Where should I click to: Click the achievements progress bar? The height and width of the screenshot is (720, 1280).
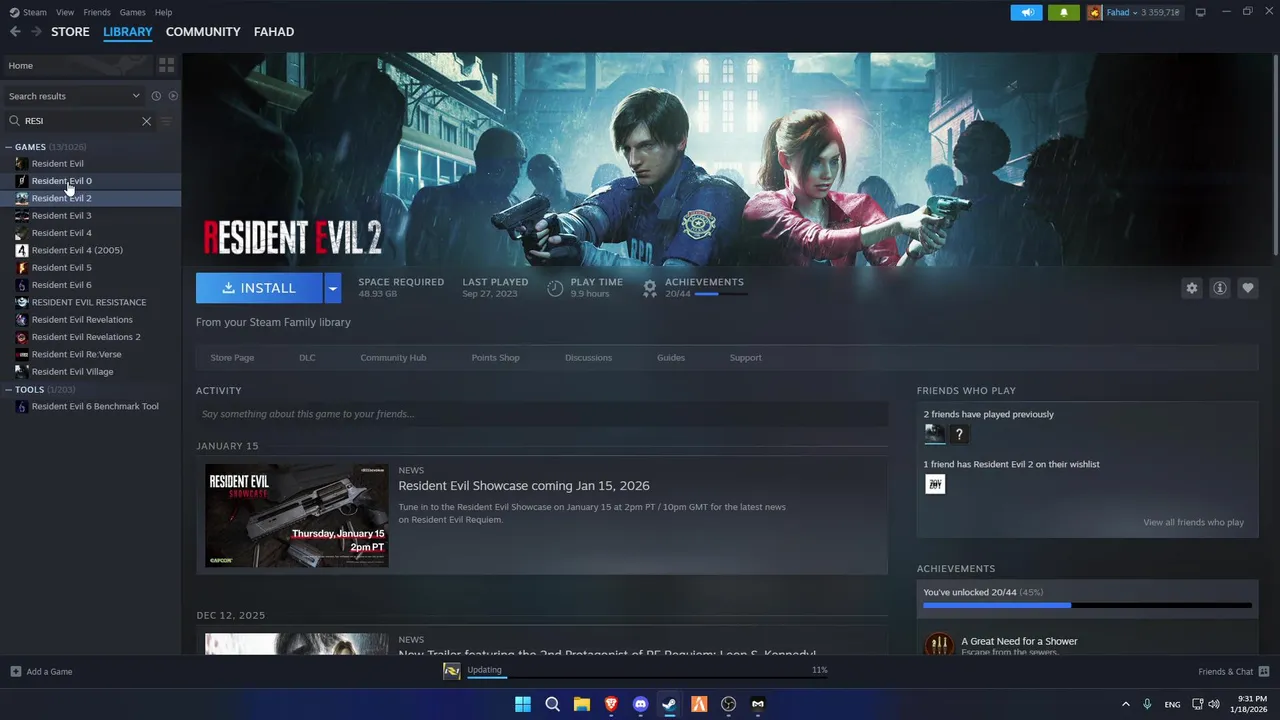tap(1087, 605)
